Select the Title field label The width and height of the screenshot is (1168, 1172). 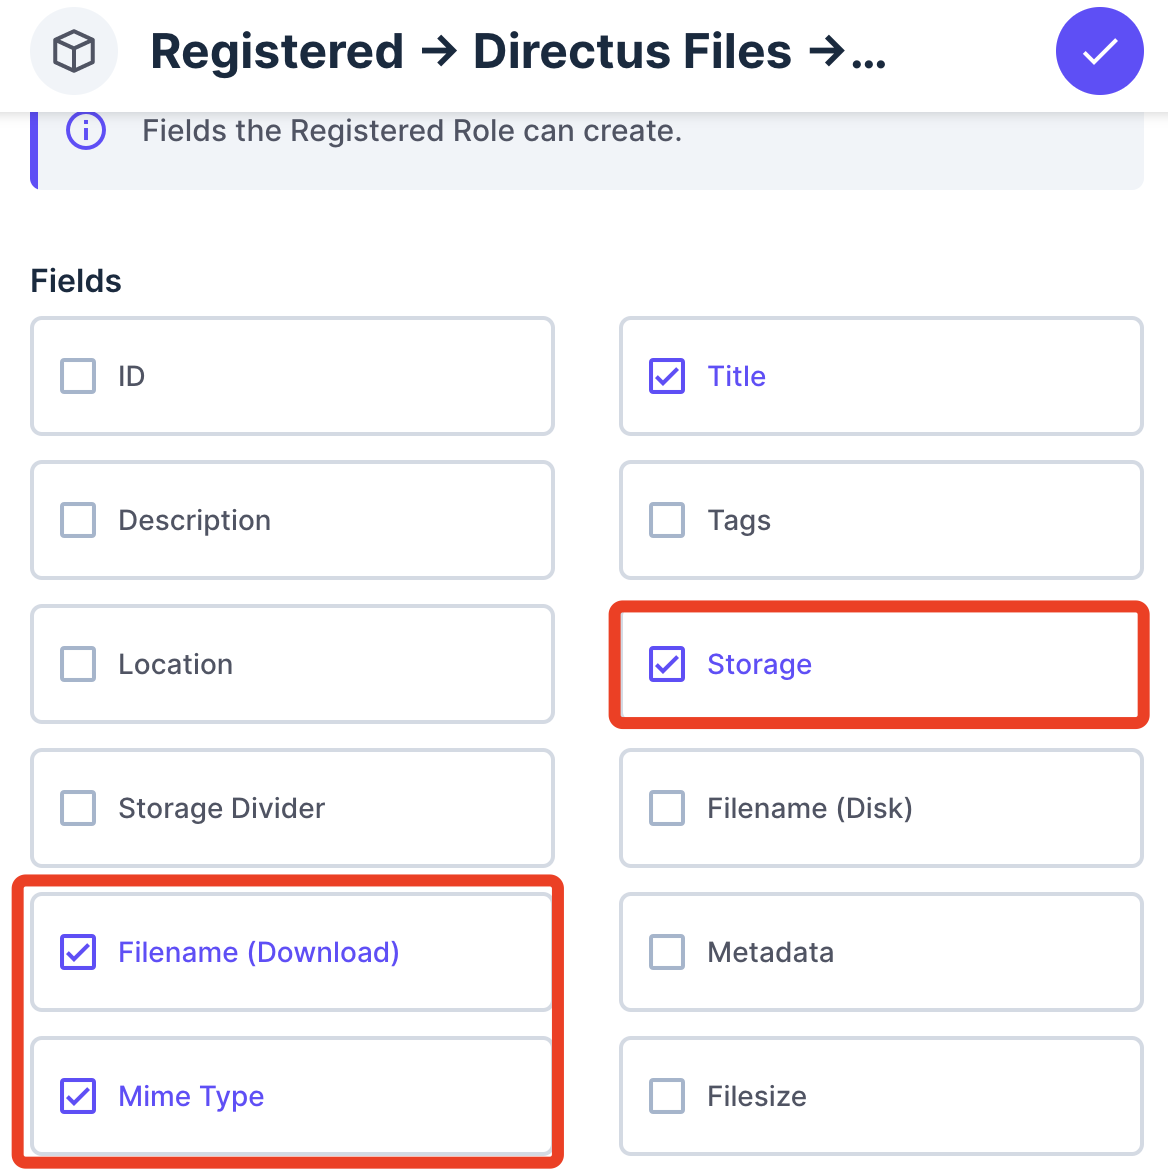coord(737,376)
